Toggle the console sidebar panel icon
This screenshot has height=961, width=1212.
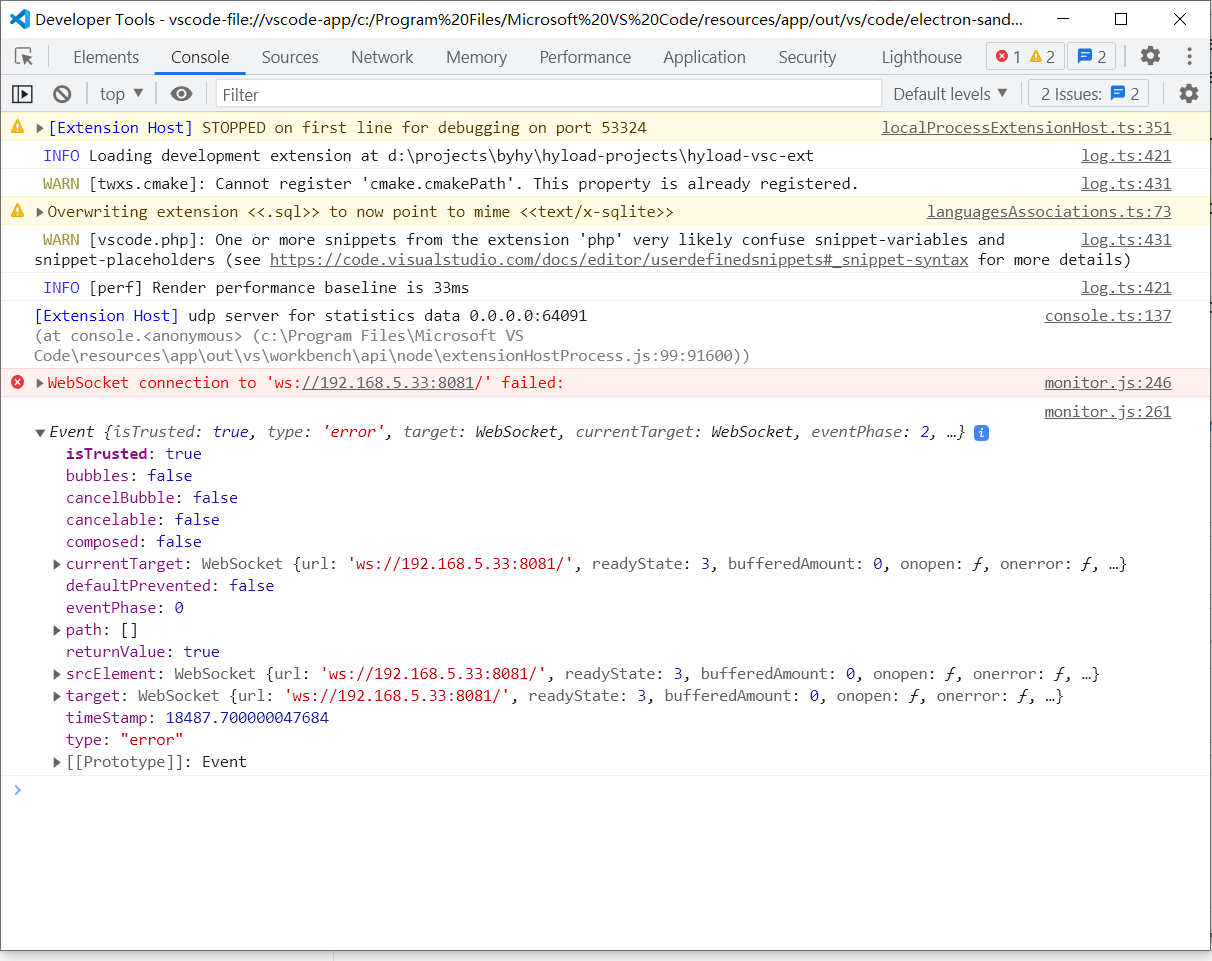22,94
